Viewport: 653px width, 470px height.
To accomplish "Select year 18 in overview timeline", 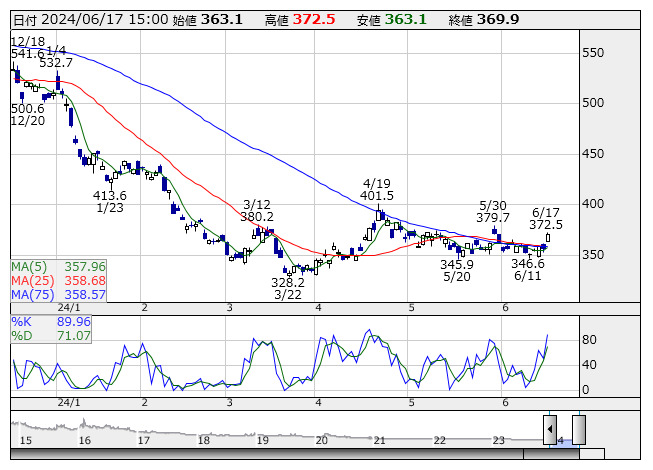I will point(203,440).
